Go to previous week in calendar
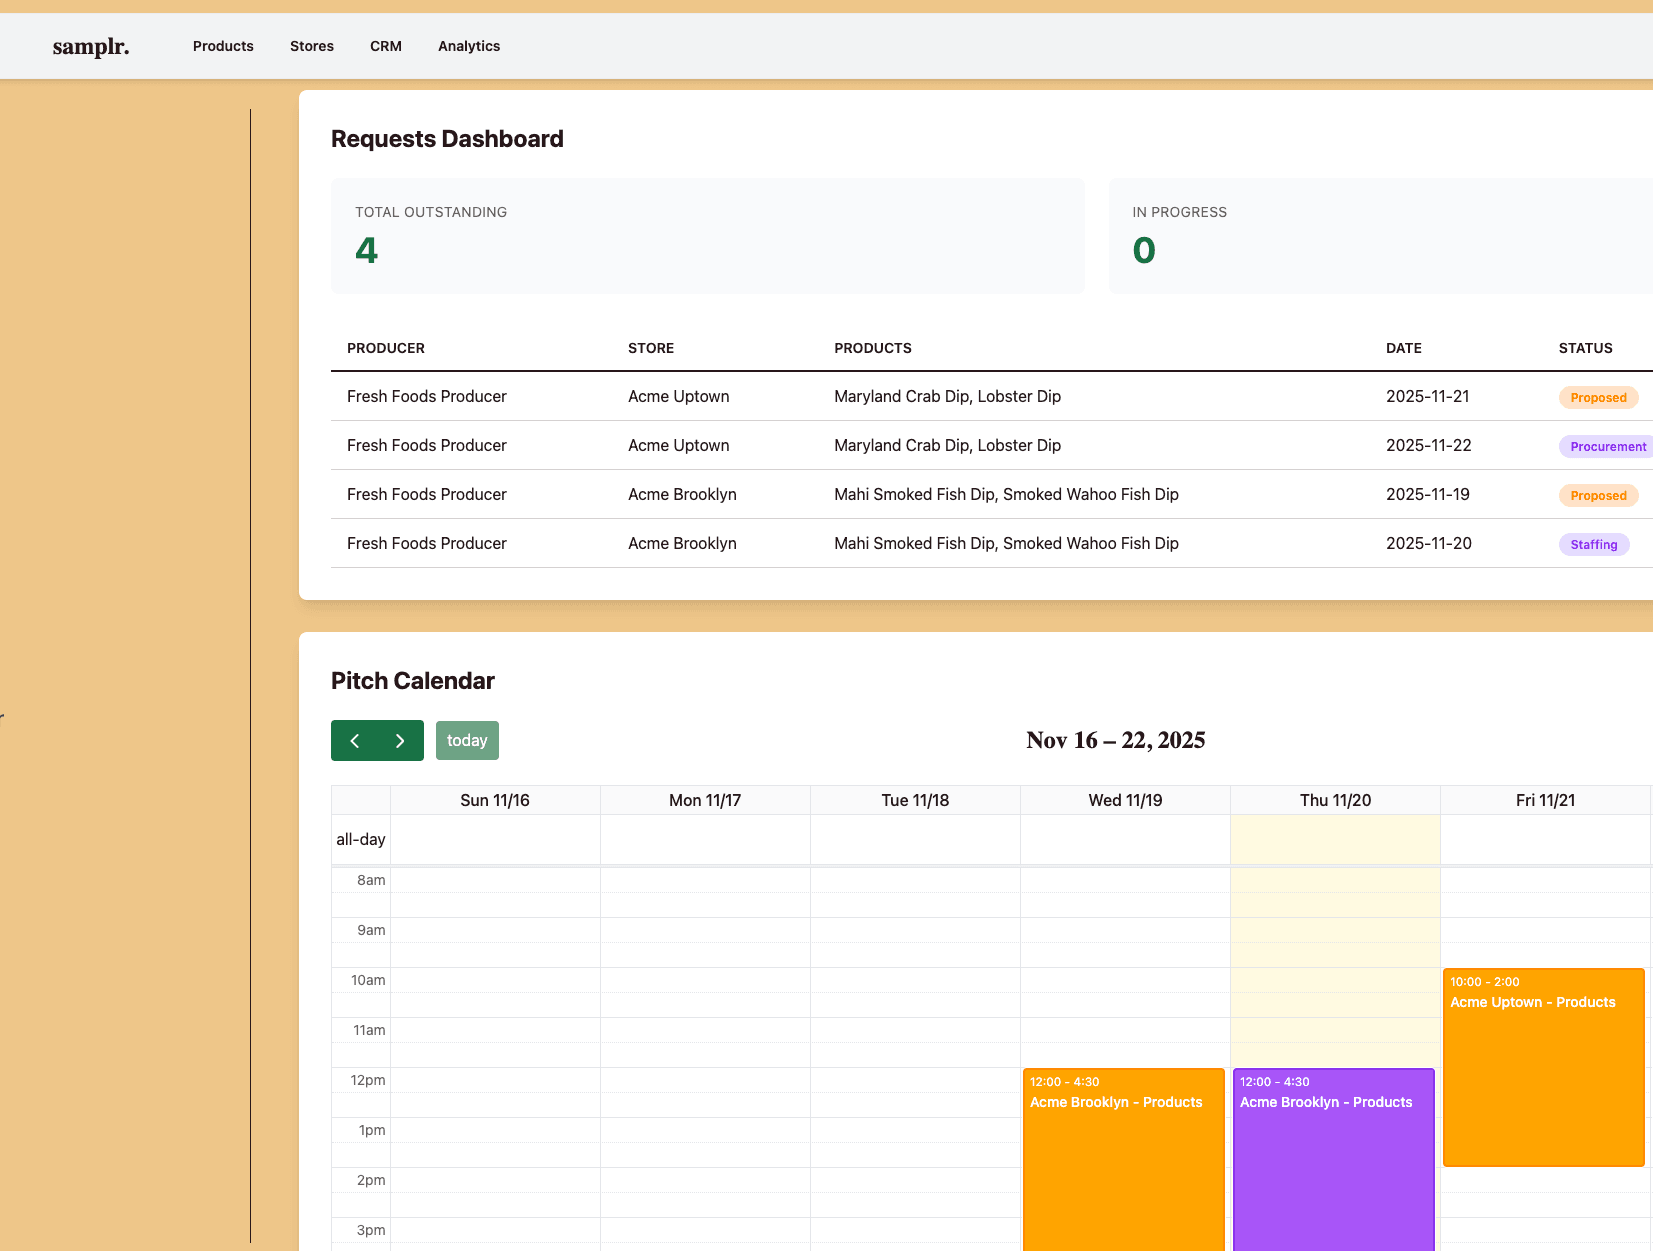The width and height of the screenshot is (1653, 1251). pos(355,741)
